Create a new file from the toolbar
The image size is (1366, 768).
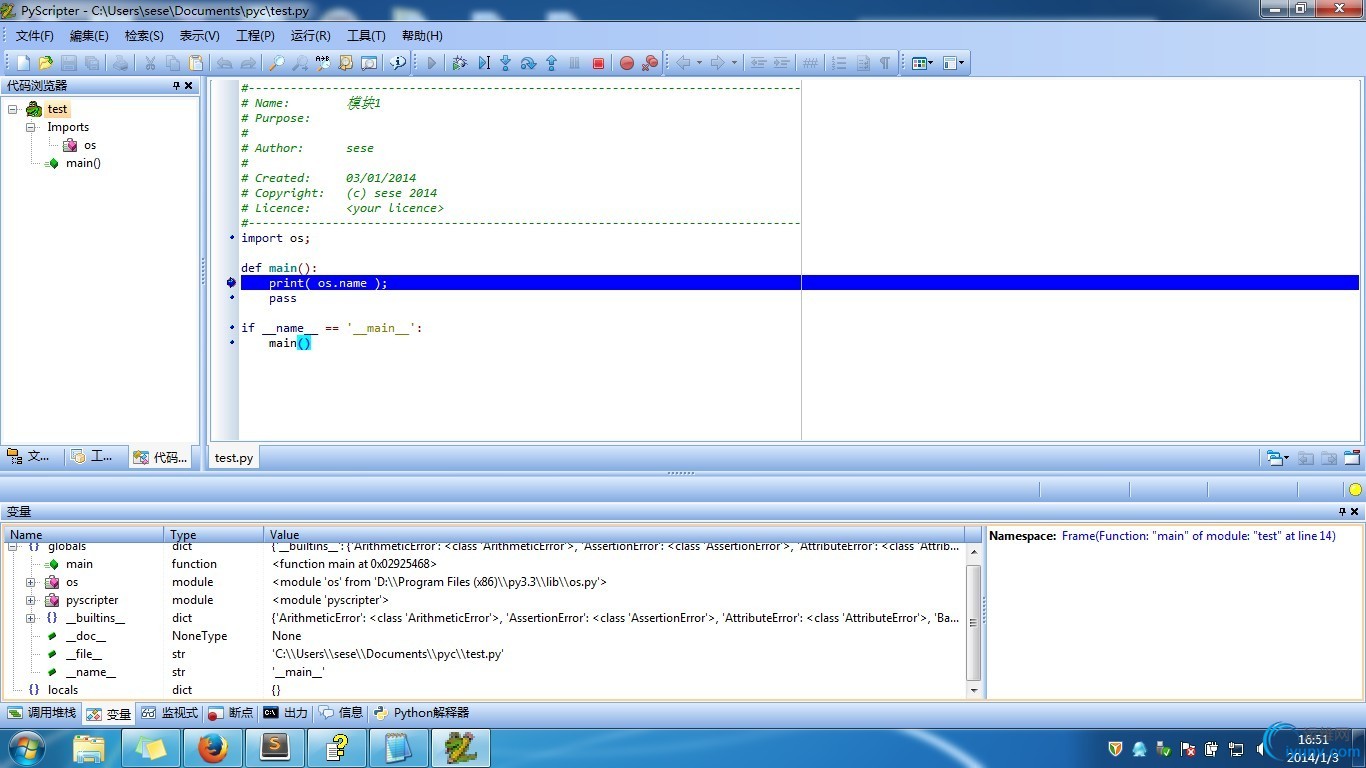[23, 63]
